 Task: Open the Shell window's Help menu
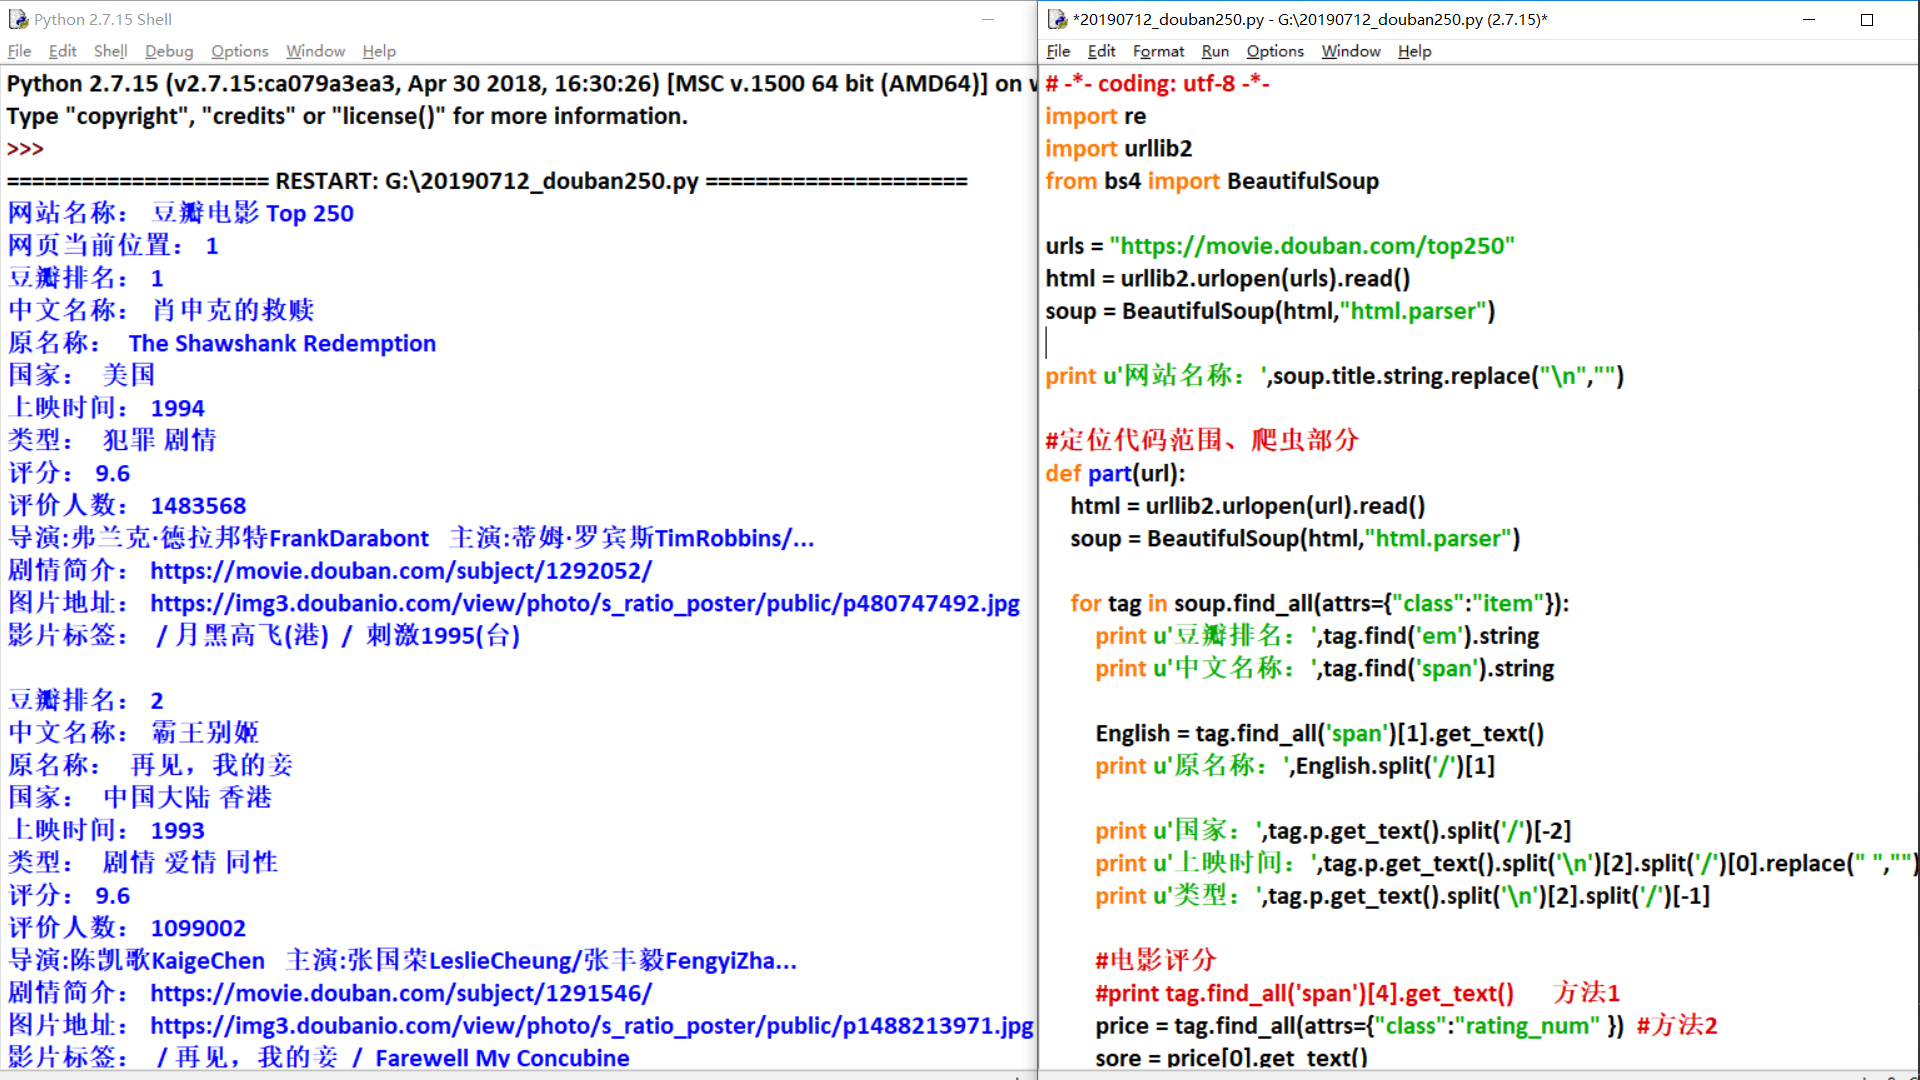[x=378, y=51]
